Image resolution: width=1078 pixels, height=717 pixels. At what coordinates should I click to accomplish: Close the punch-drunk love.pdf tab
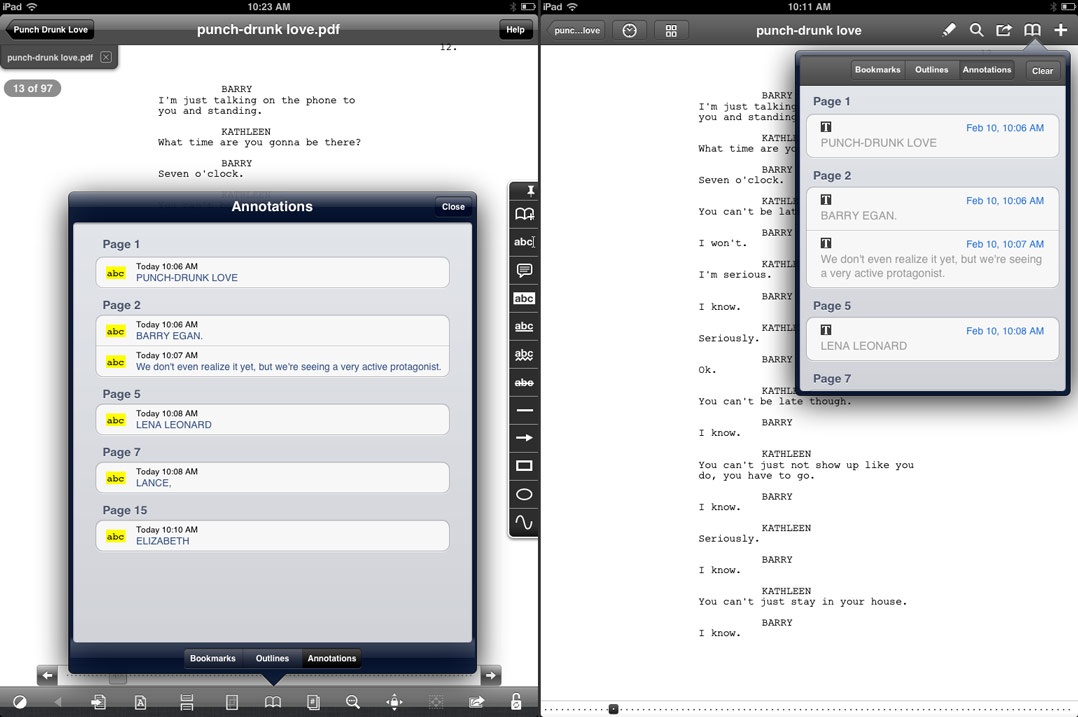[x=106, y=57]
